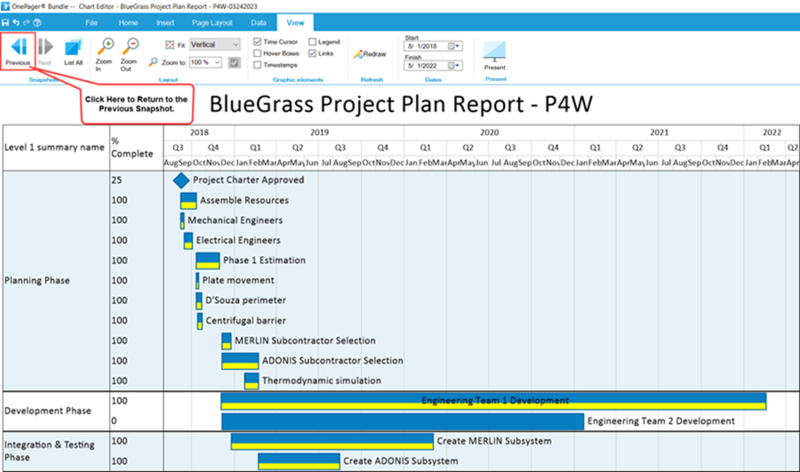Click the Plate movement task label

tap(238, 281)
